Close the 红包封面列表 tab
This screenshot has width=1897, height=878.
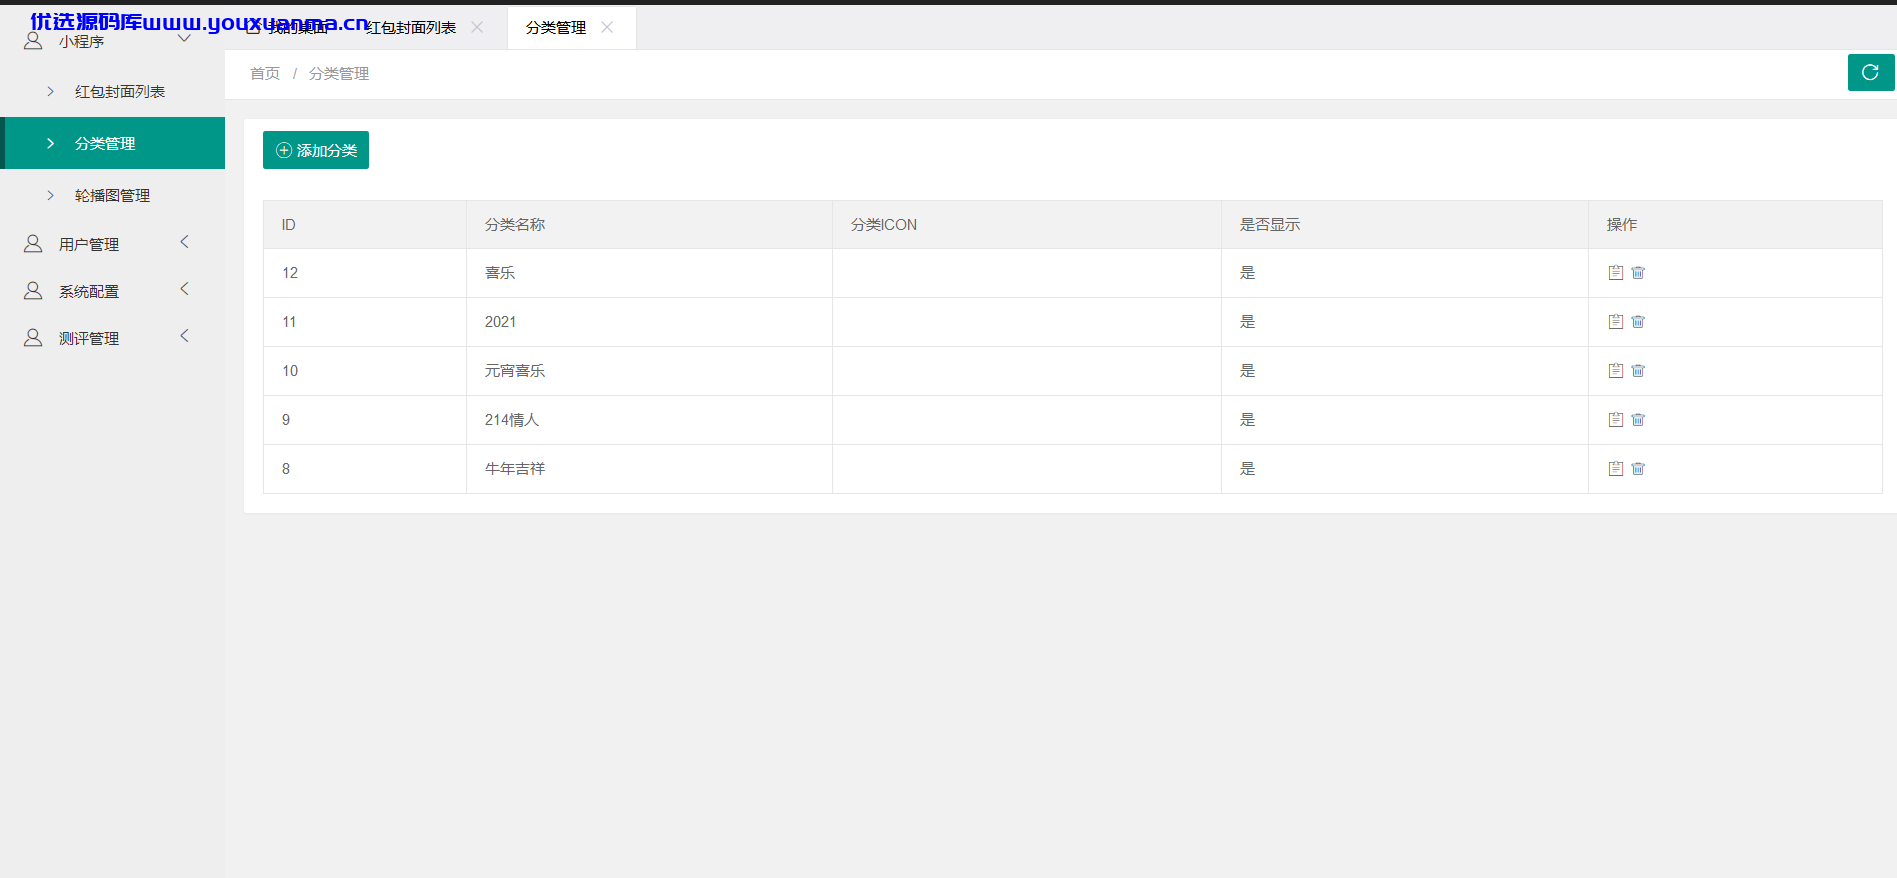[x=477, y=27]
